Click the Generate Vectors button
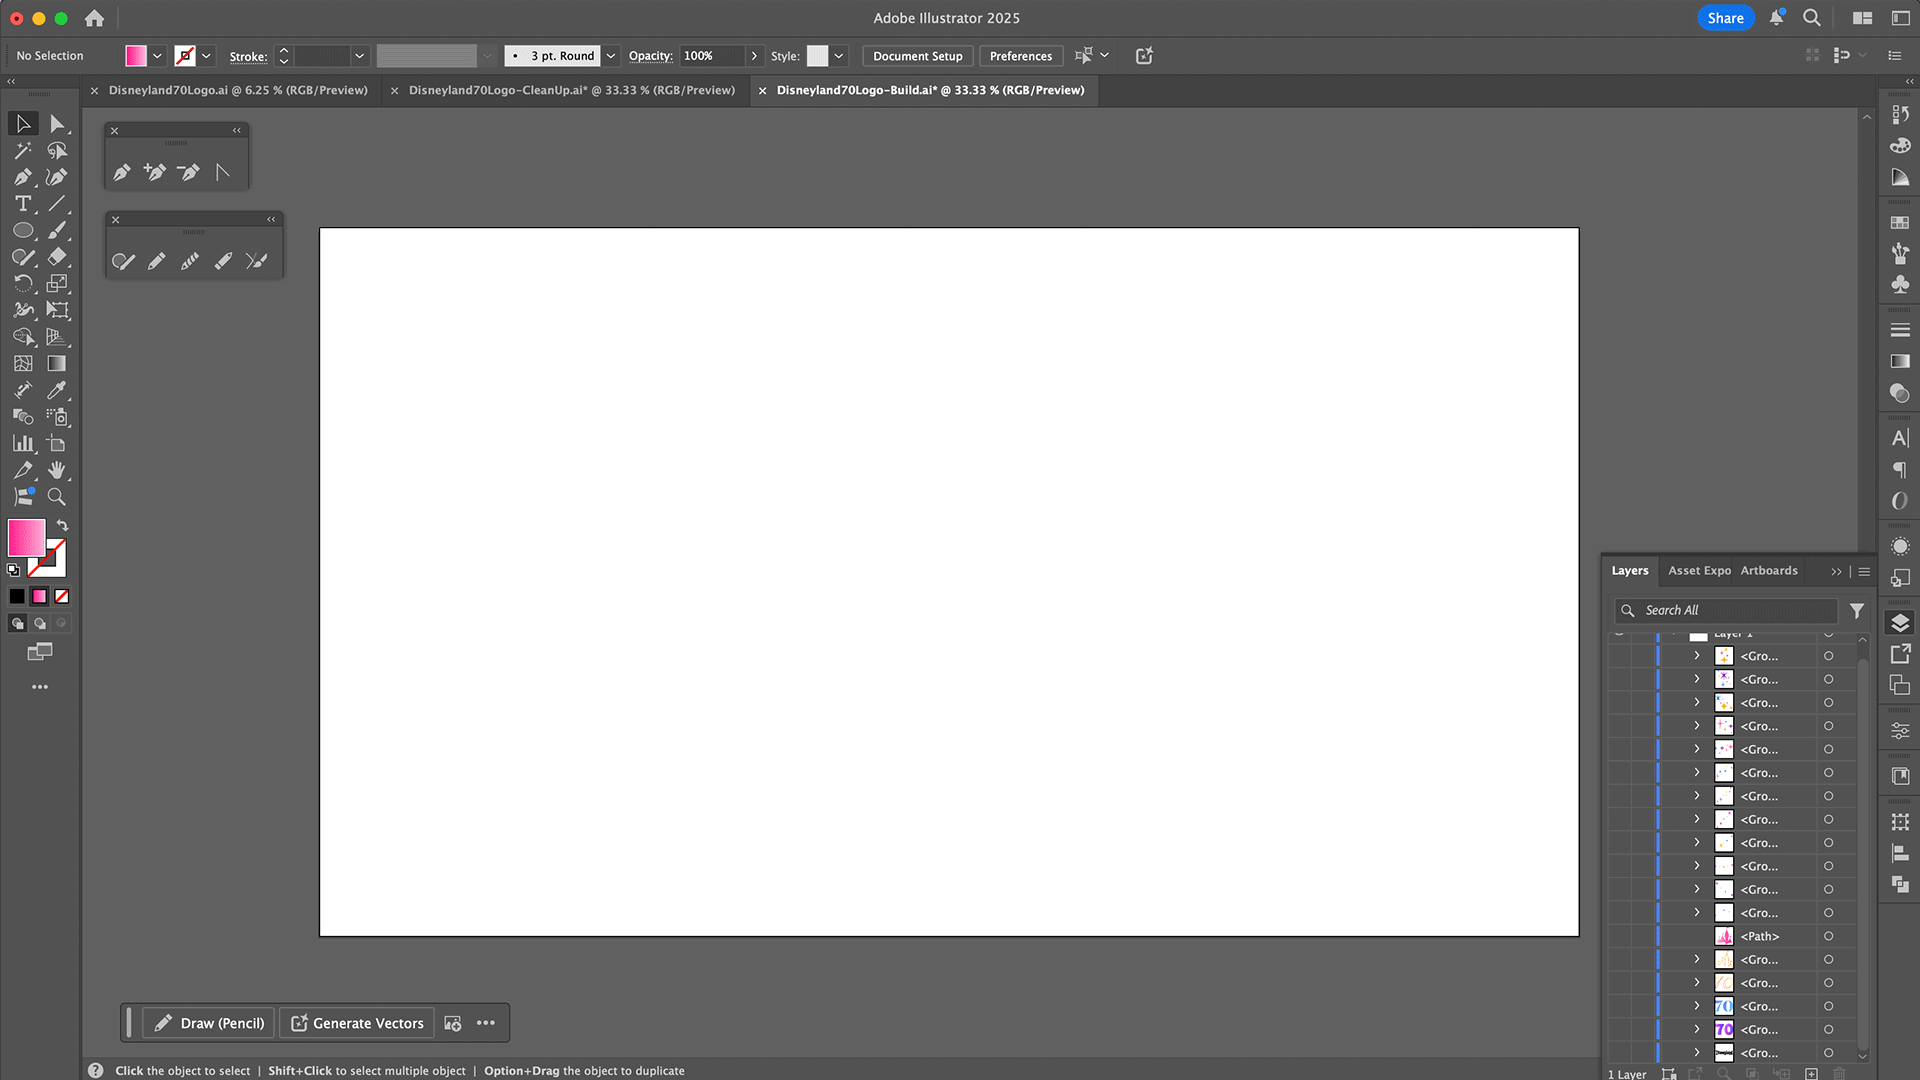1920x1080 pixels. (x=357, y=1023)
